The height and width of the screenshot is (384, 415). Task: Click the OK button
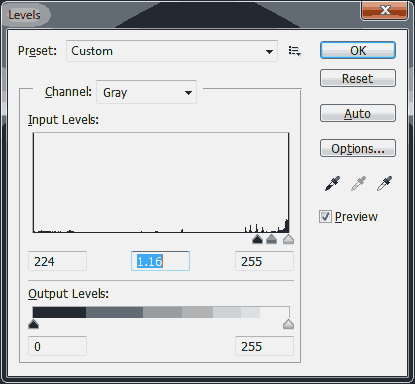click(358, 50)
